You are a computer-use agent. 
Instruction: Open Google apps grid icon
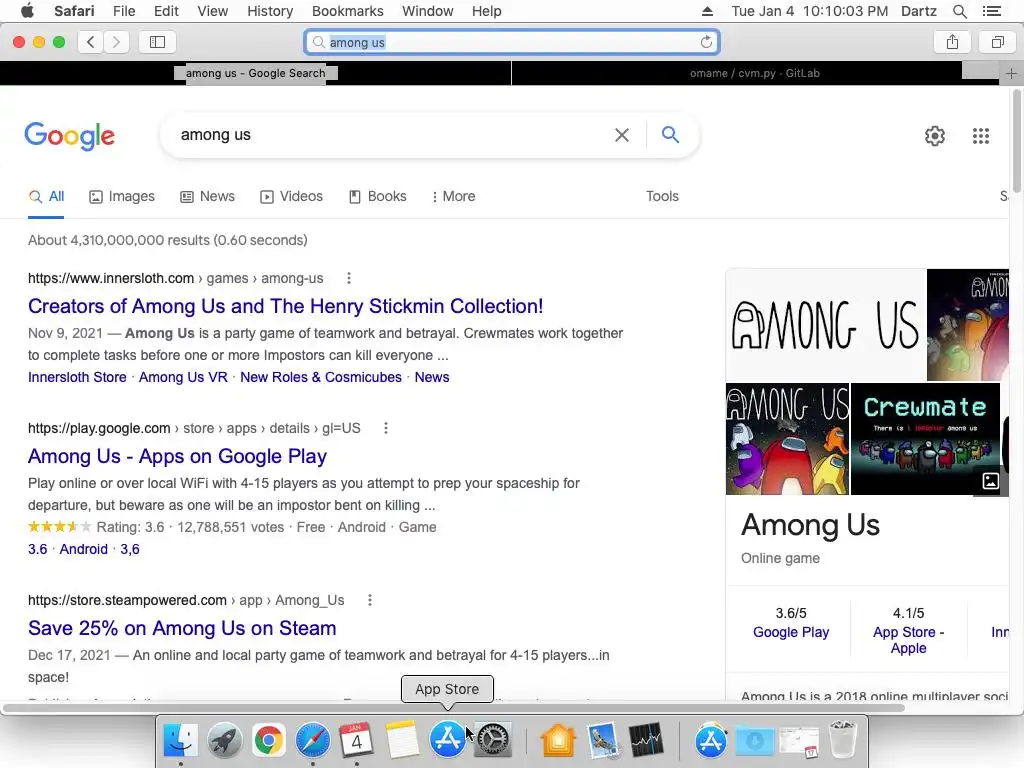[x=980, y=136]
